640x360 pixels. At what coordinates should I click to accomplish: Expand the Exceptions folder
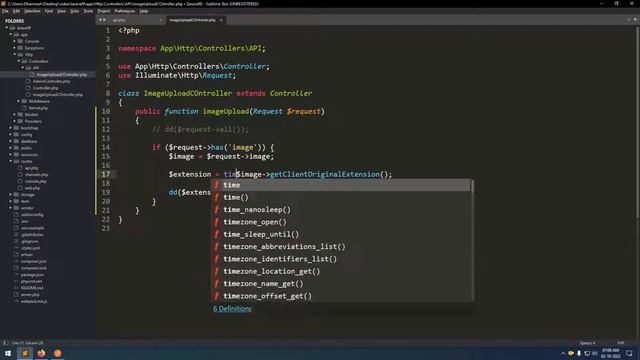pos(15,48)
